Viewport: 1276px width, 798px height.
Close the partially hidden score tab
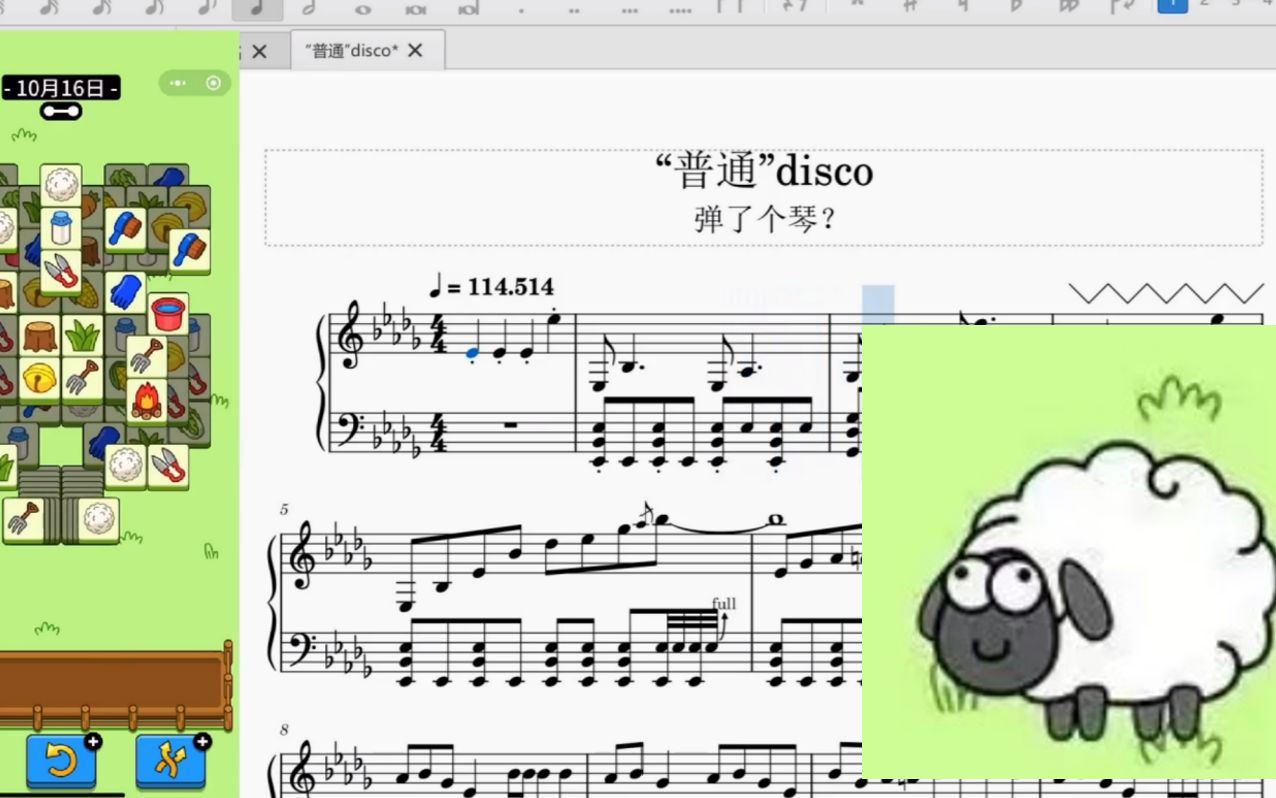259,51
